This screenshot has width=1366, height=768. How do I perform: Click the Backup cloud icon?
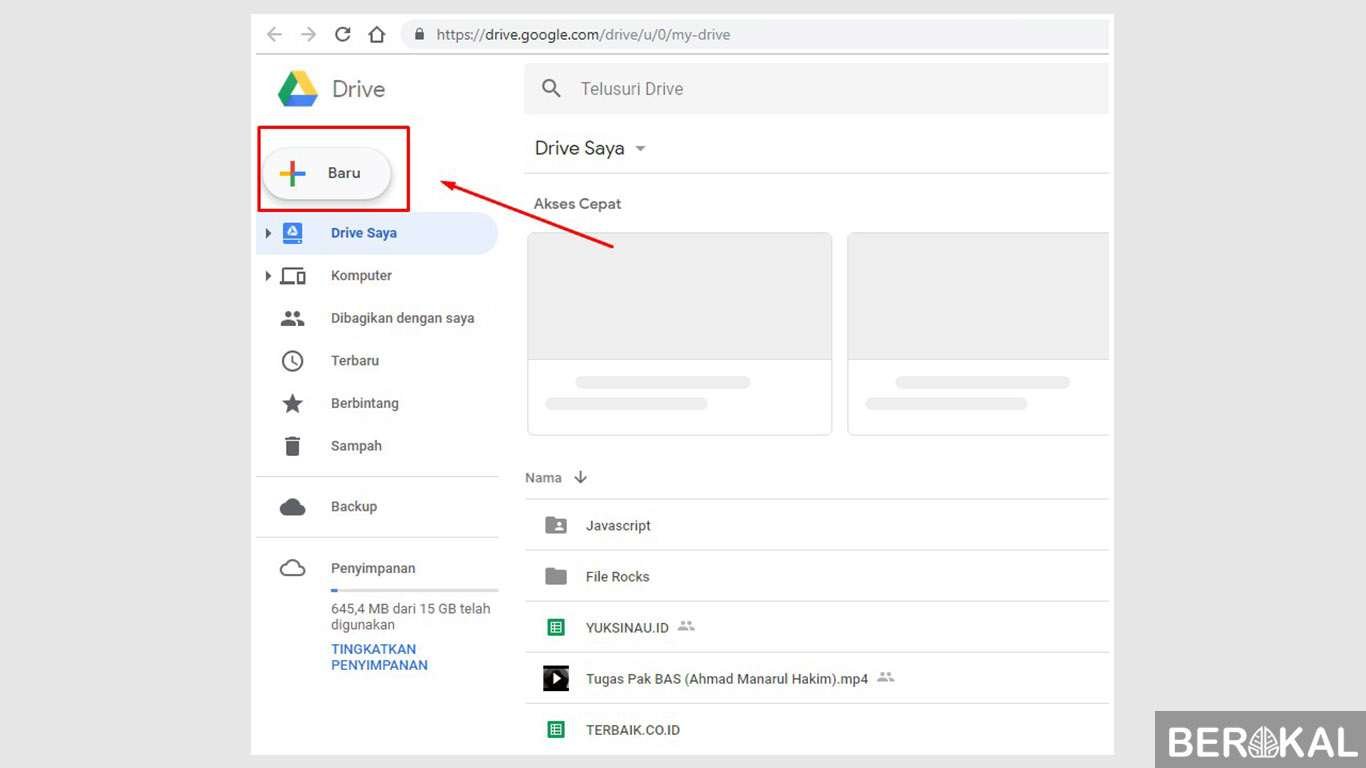pos(292,507)
